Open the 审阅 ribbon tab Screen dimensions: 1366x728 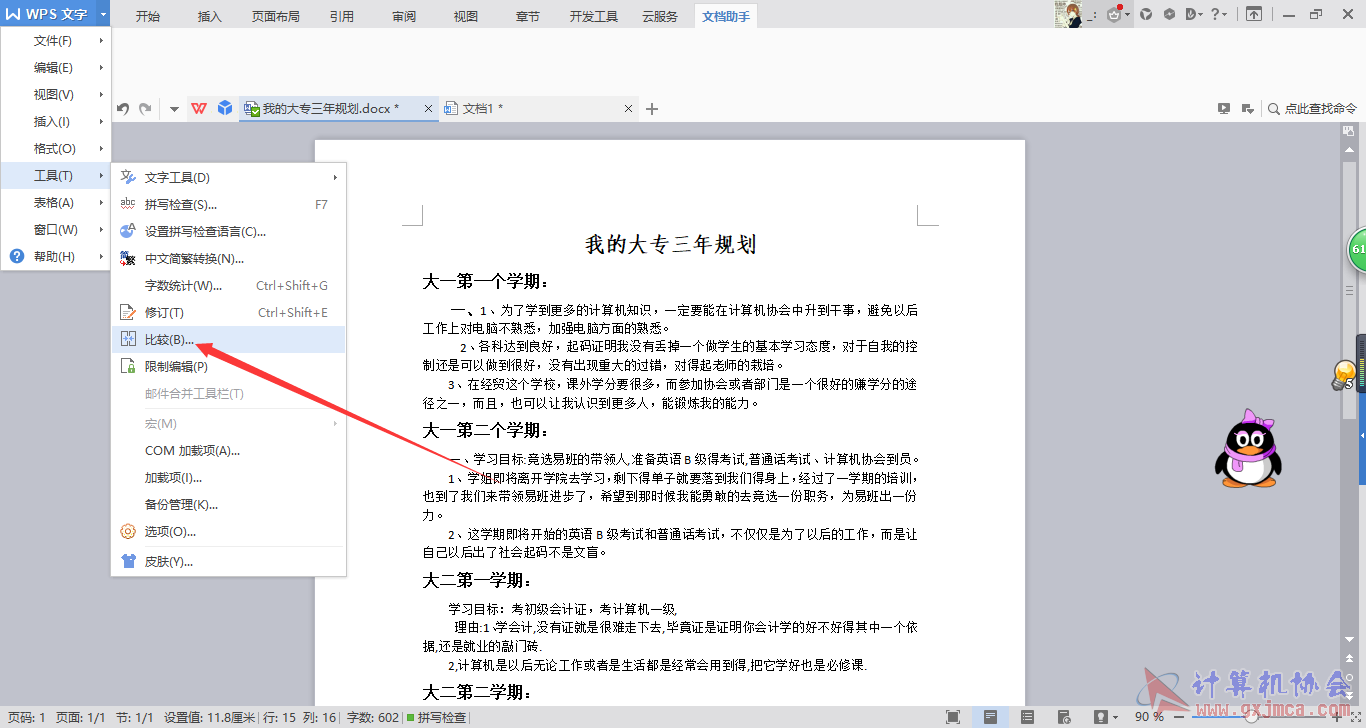pos(404,16)
